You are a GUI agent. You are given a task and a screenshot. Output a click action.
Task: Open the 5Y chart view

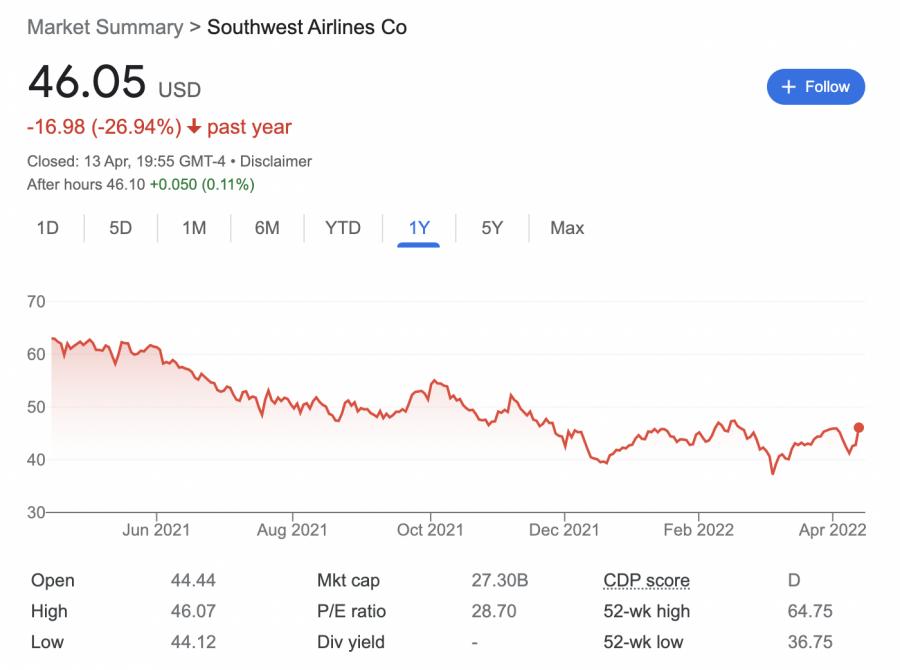[492, 228]
